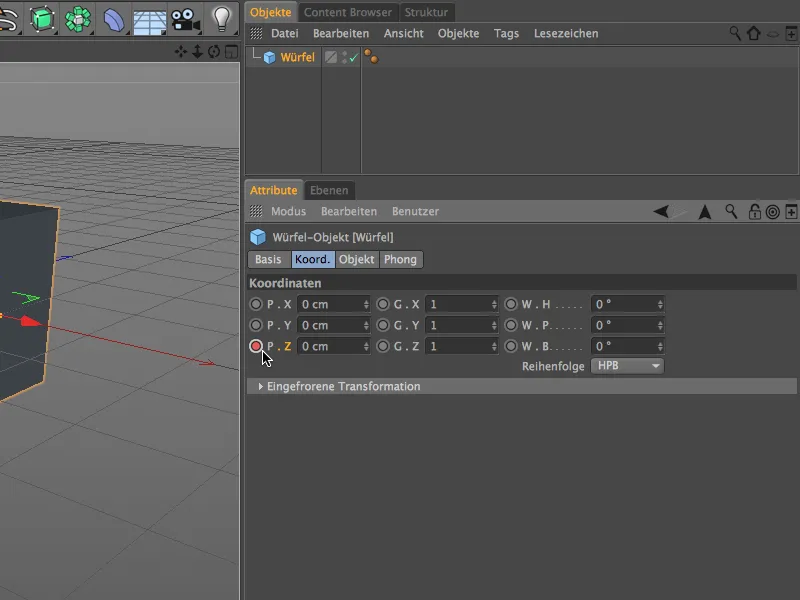Toggle the Würfel green enable checkmark

(x=354, y=58)
